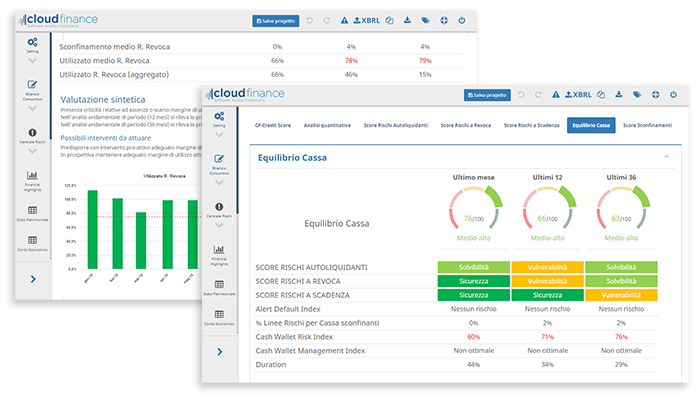Click Valutazione sintetica heading
Screen dimensions: 700x396
103,100
